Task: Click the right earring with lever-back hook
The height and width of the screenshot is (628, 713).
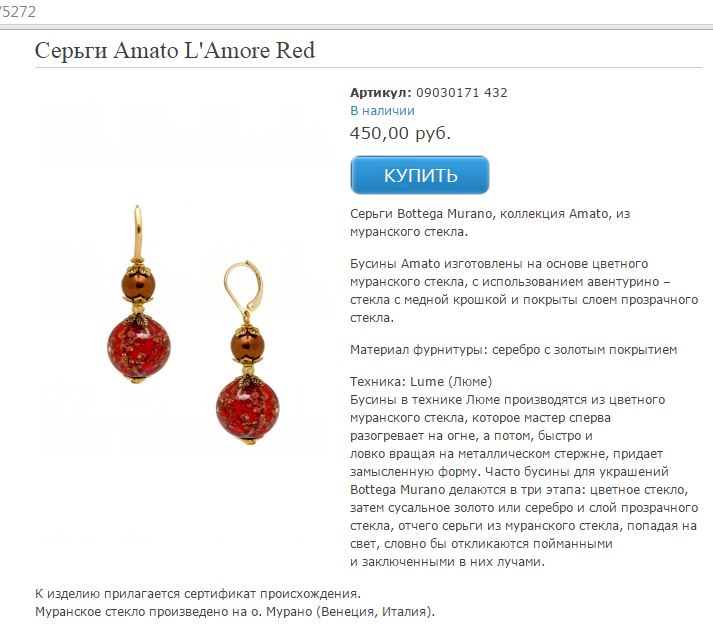Action: (x=248, y=352)
